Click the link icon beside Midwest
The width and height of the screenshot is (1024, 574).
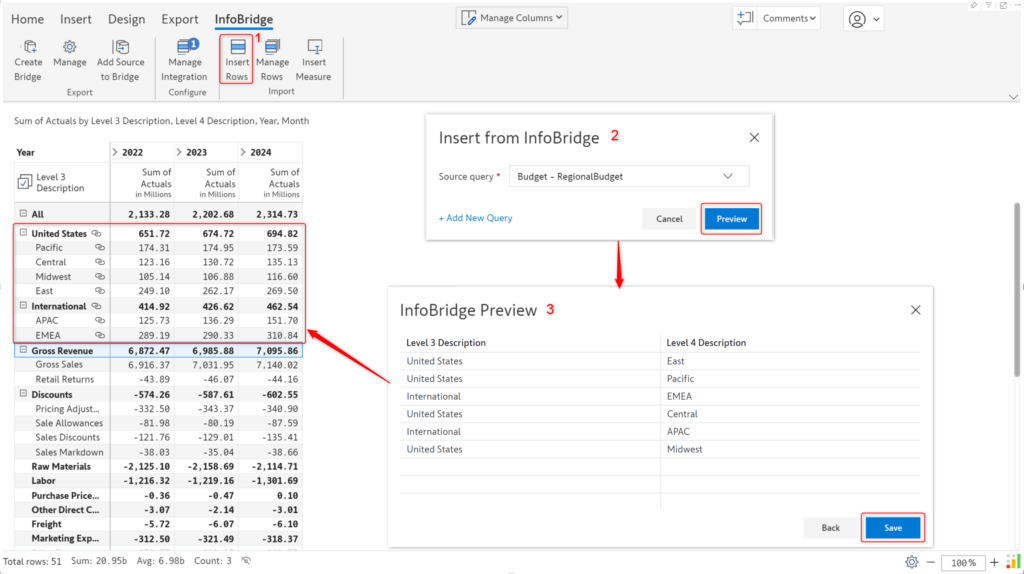[x=100, y=276]
